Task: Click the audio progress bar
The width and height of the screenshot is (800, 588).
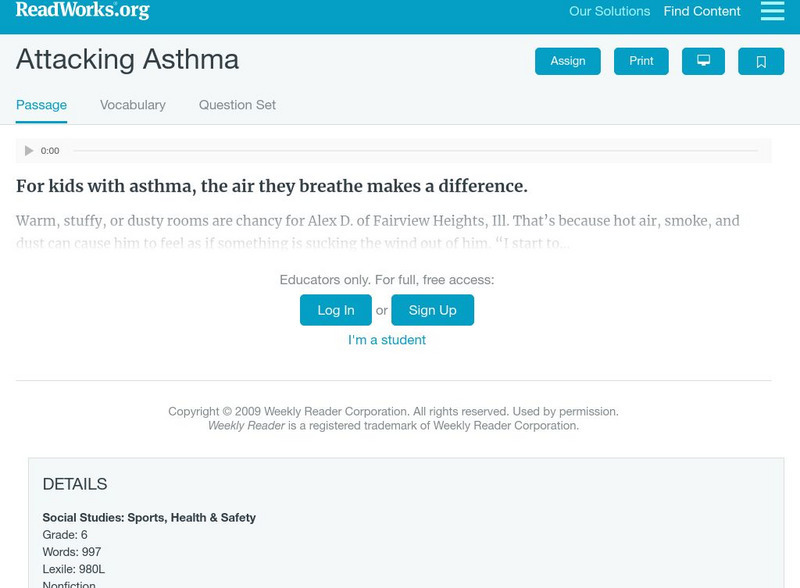Action: (x=420, y=150)
